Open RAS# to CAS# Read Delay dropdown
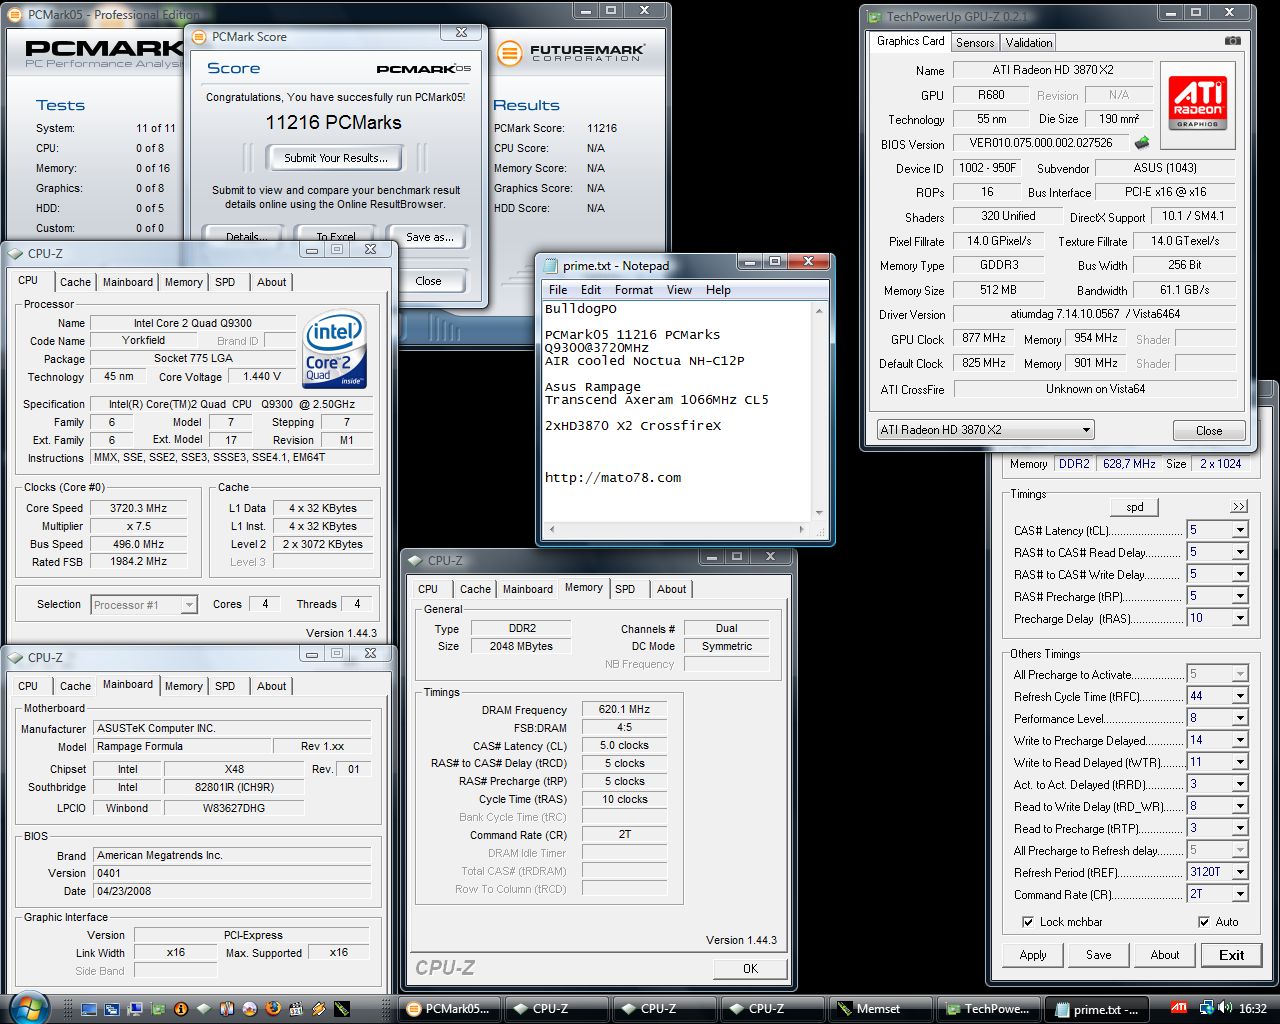Image resolution: width=1280 pixels, height=1024 pixels. 1240,552
